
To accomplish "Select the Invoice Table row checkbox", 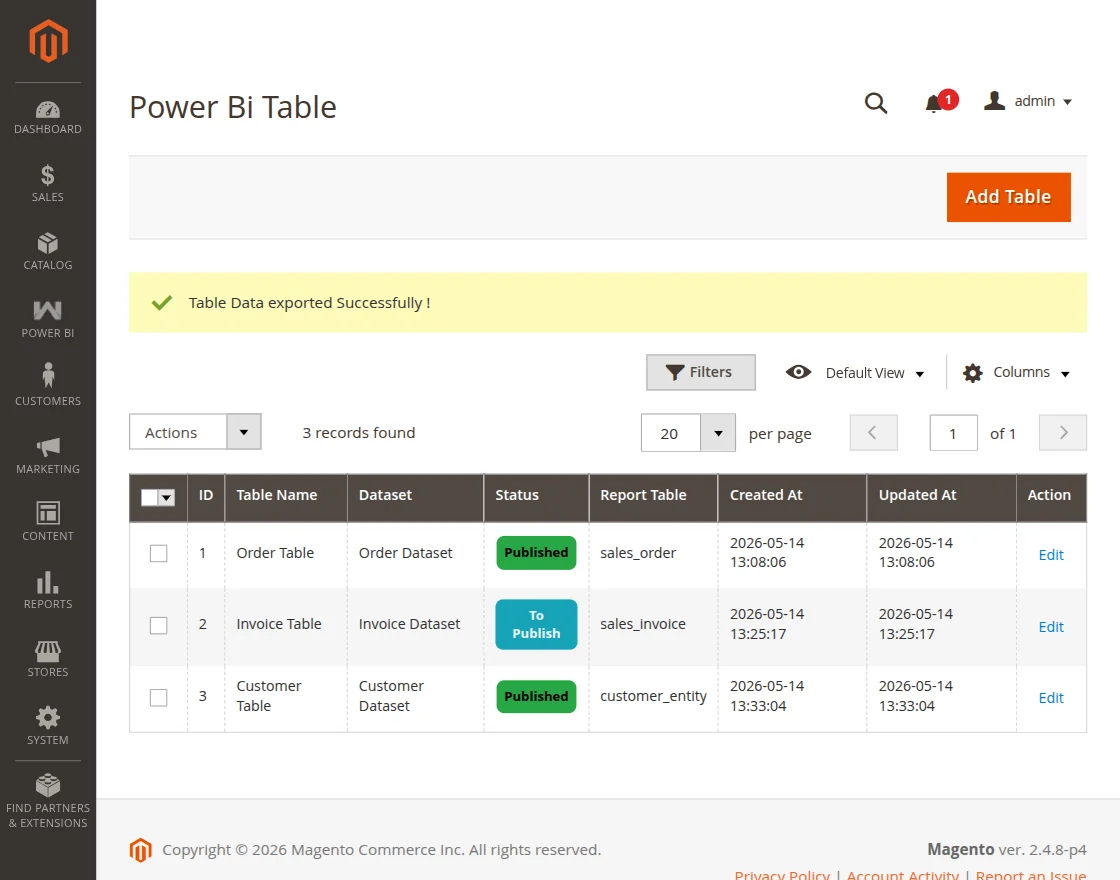I will point(159,626).
